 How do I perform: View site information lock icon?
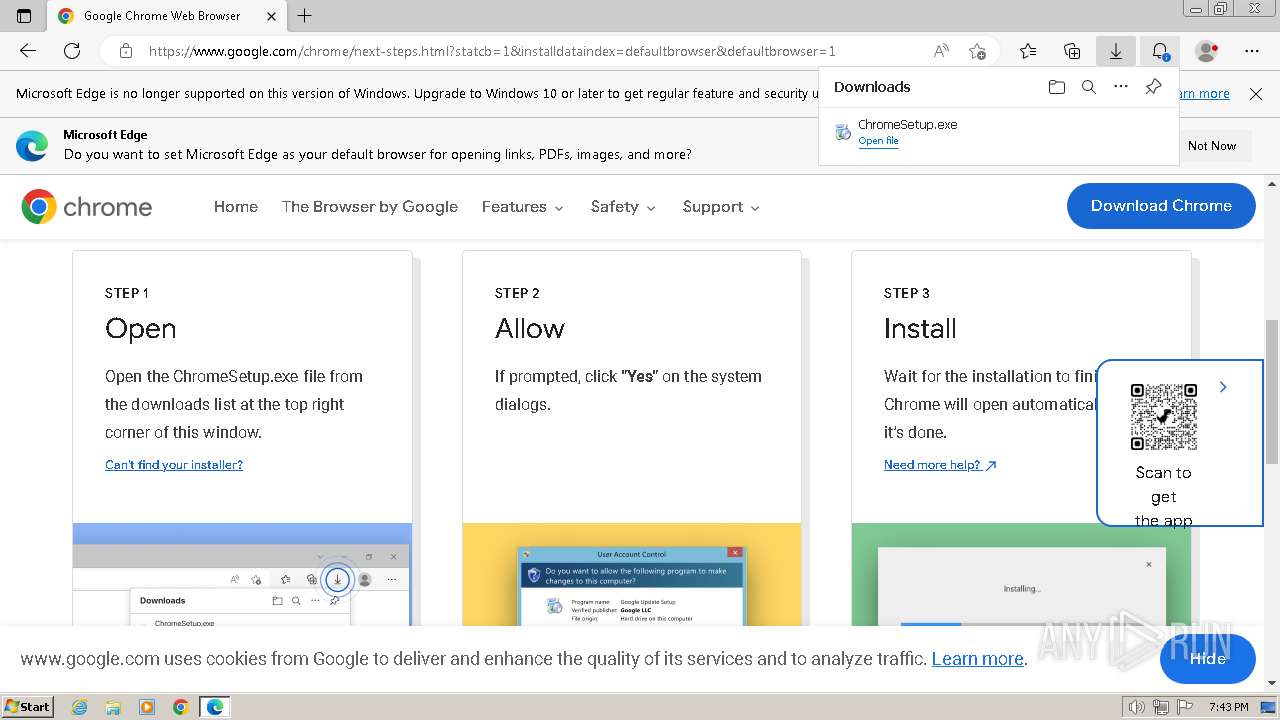pyautogui.click(x=125, y=51)
